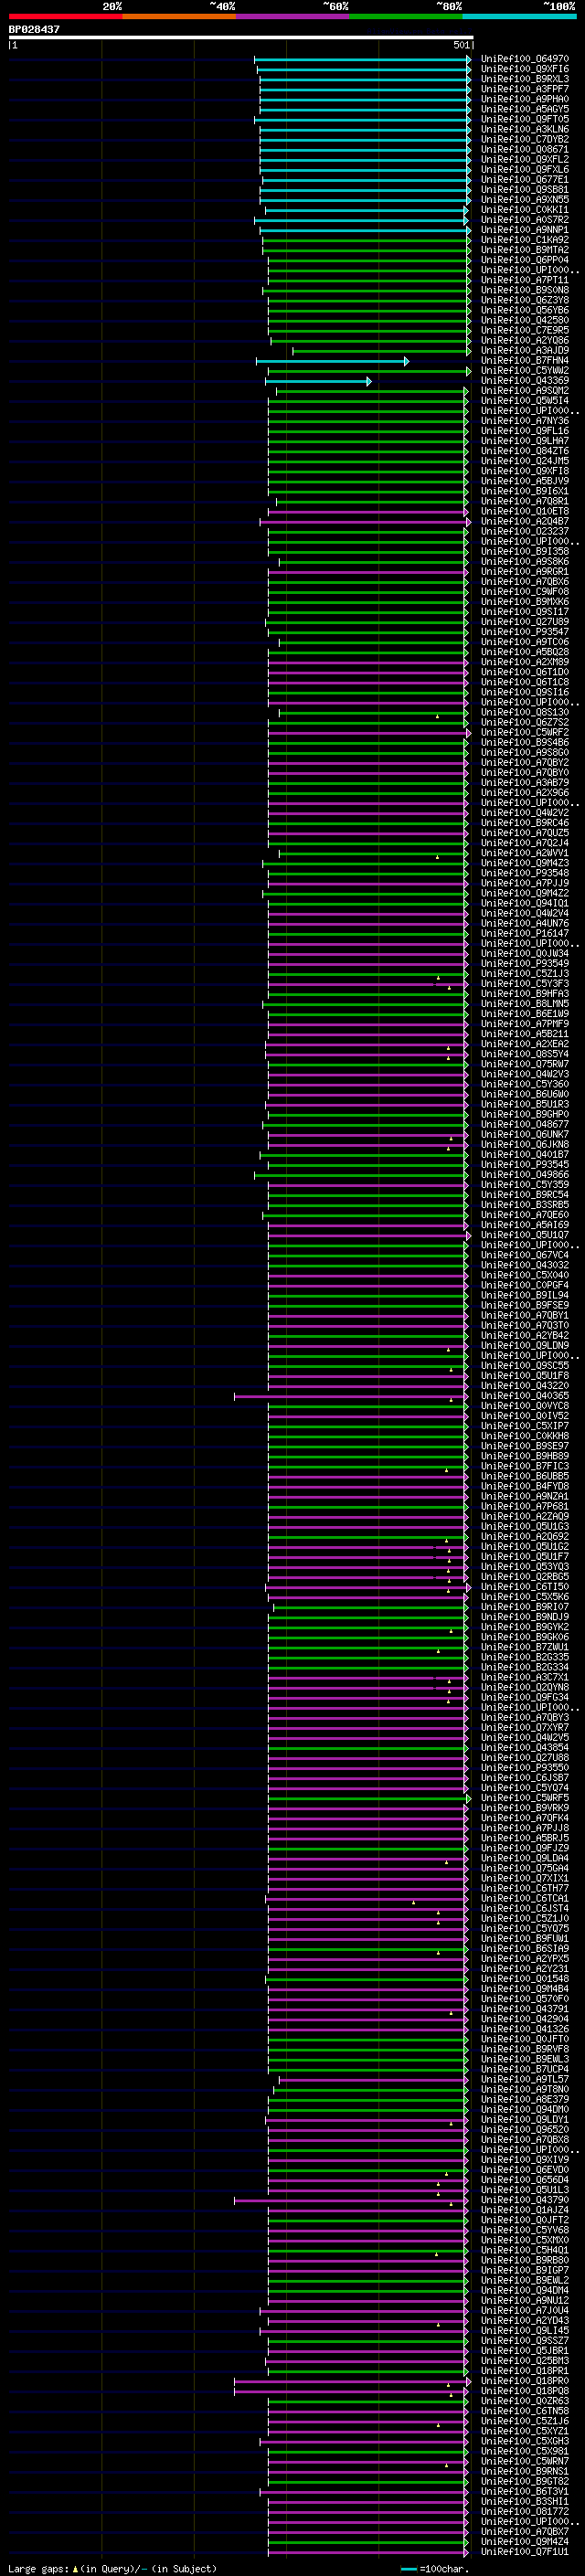The width and height of the screenshot is (585, 2576).
Task: Click the long purple bar for UniRef100_Q40365
Action: coord(351,1396)
